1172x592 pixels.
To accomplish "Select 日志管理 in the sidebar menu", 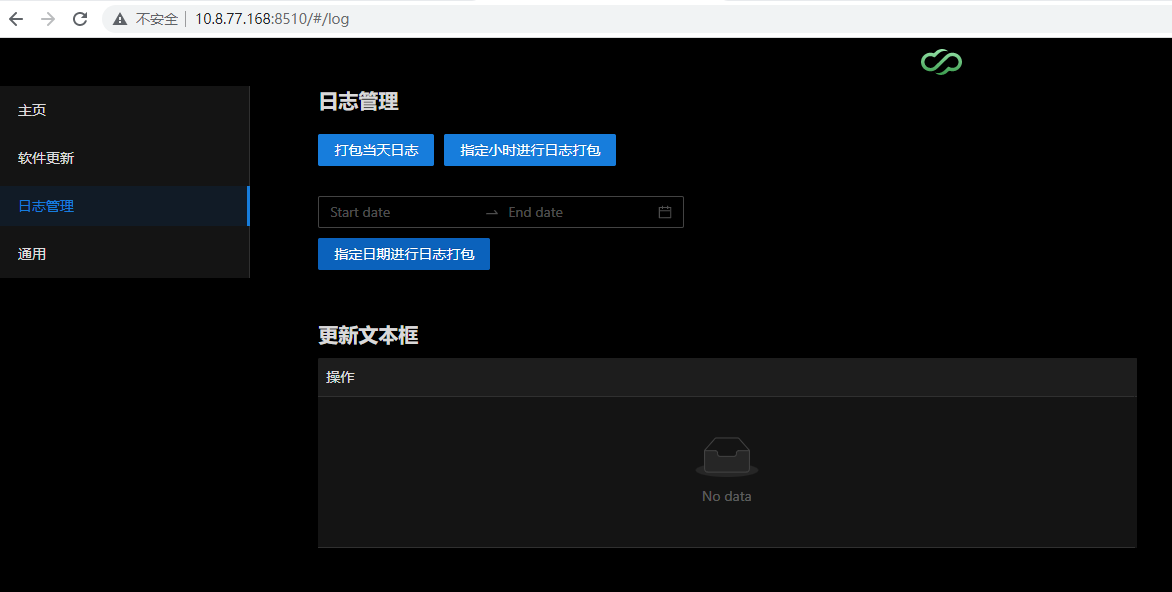I will (46, 206).
